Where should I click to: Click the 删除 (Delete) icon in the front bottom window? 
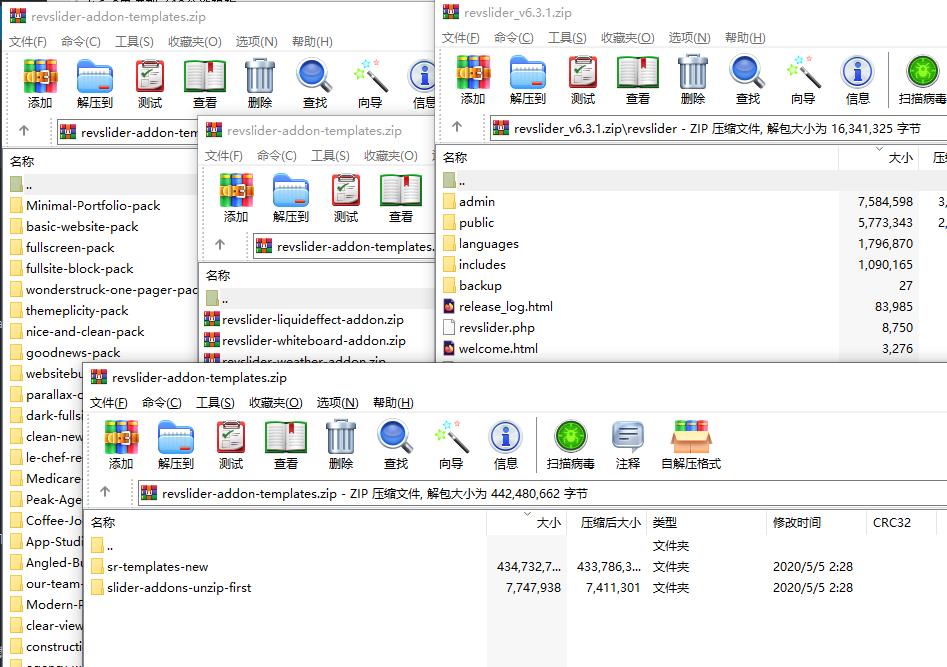coord(341,445)
